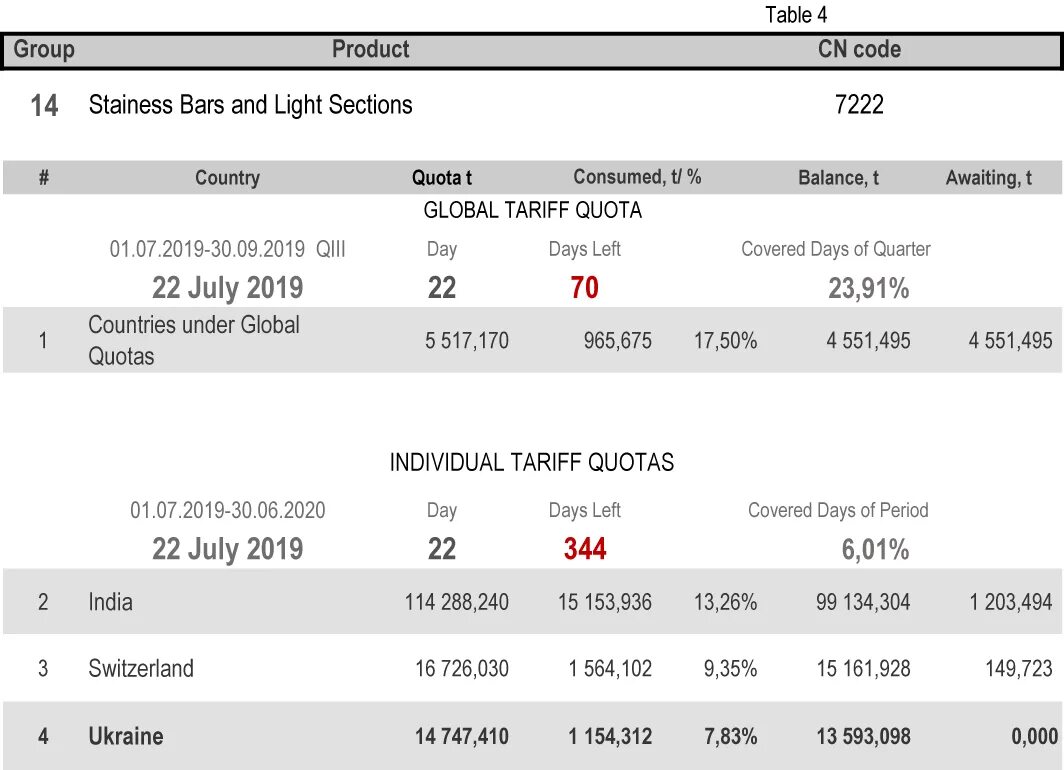Click the India row country cell

point(111,602)
